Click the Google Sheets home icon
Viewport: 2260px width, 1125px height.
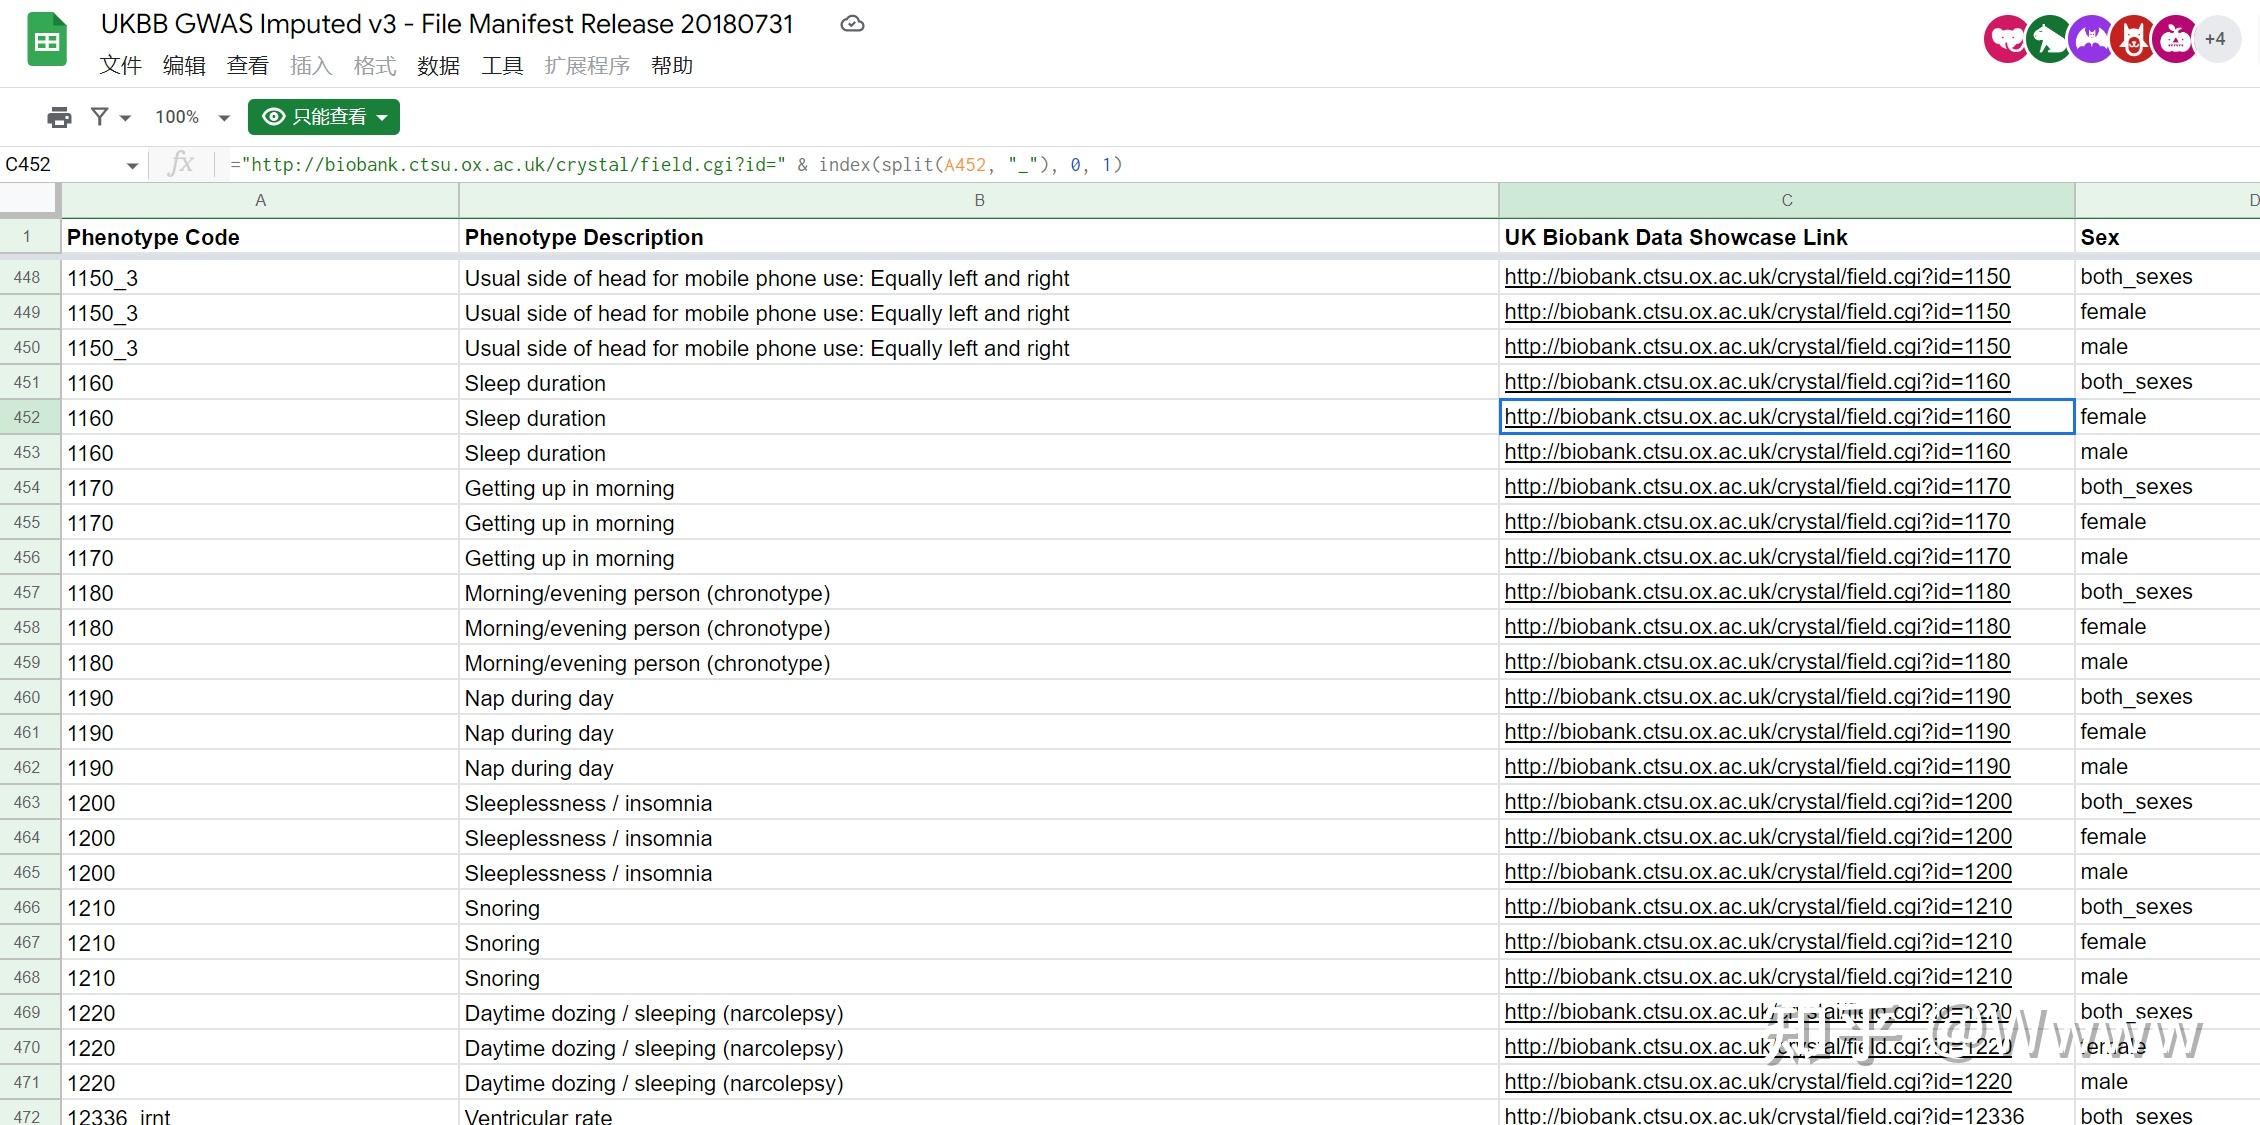[x=46, y=42]
